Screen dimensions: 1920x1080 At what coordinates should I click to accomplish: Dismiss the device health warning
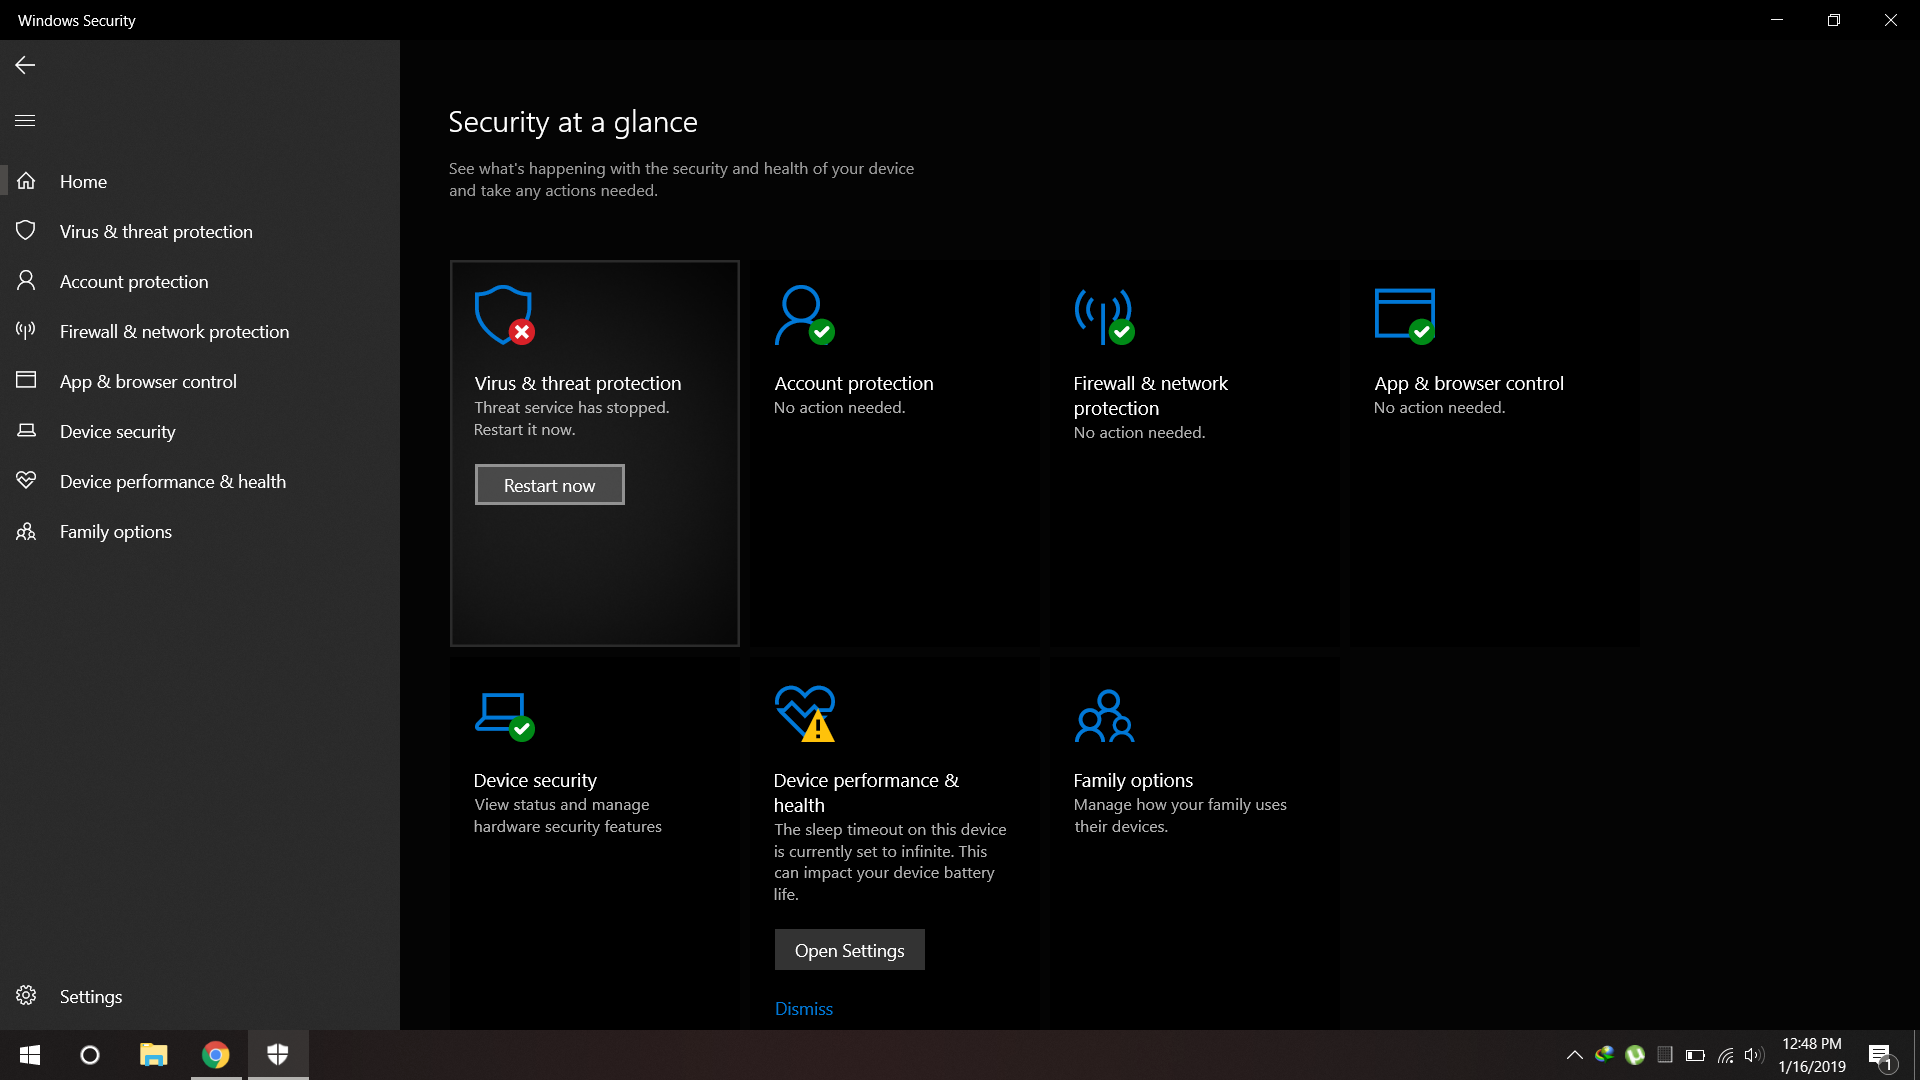pyautogui.click(x=803, y=1009)
